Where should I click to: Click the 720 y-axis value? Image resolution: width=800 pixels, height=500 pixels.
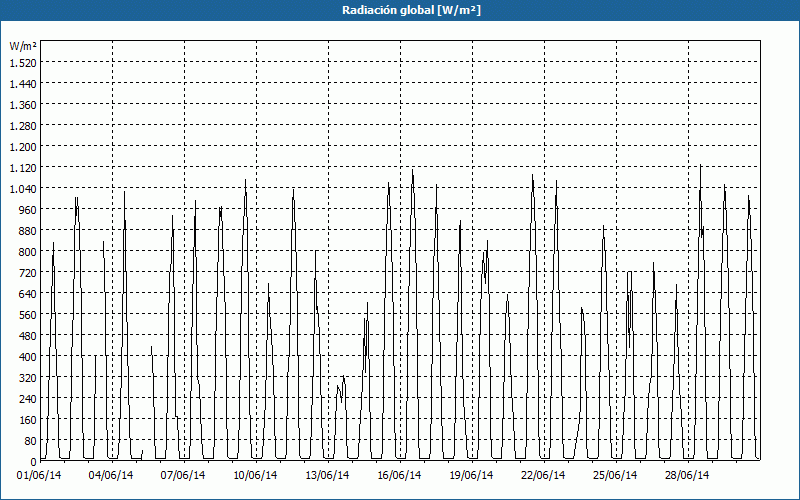coord(28,272)
